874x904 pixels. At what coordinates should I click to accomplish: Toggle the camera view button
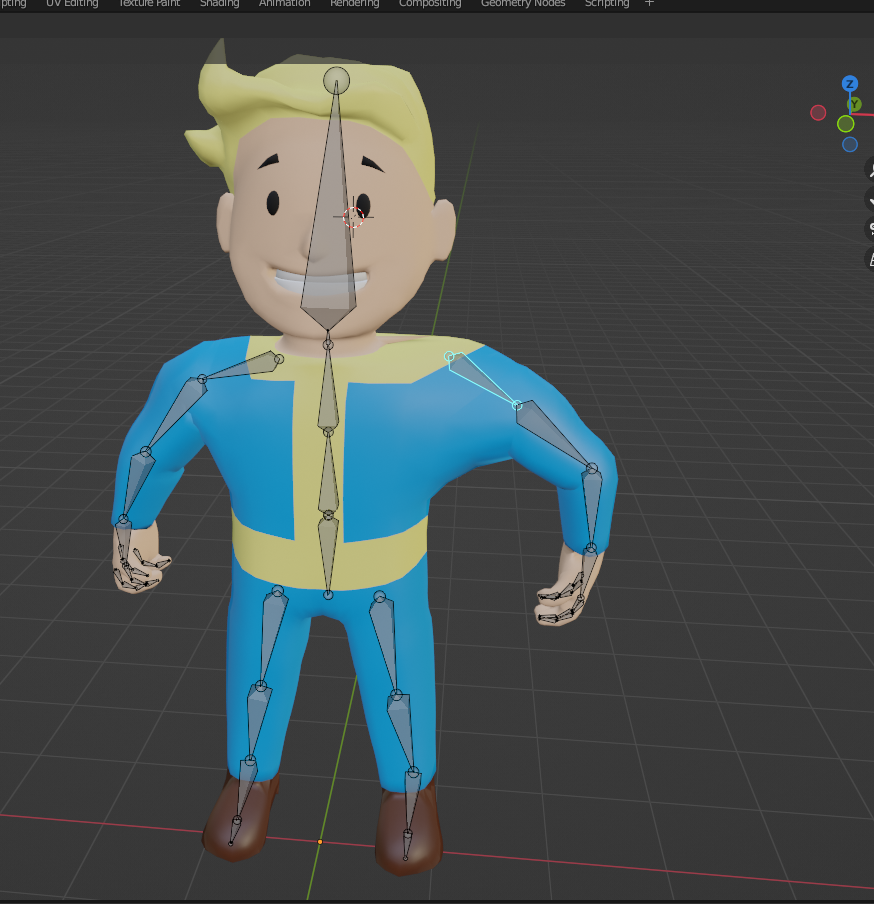tap(869, 230)
